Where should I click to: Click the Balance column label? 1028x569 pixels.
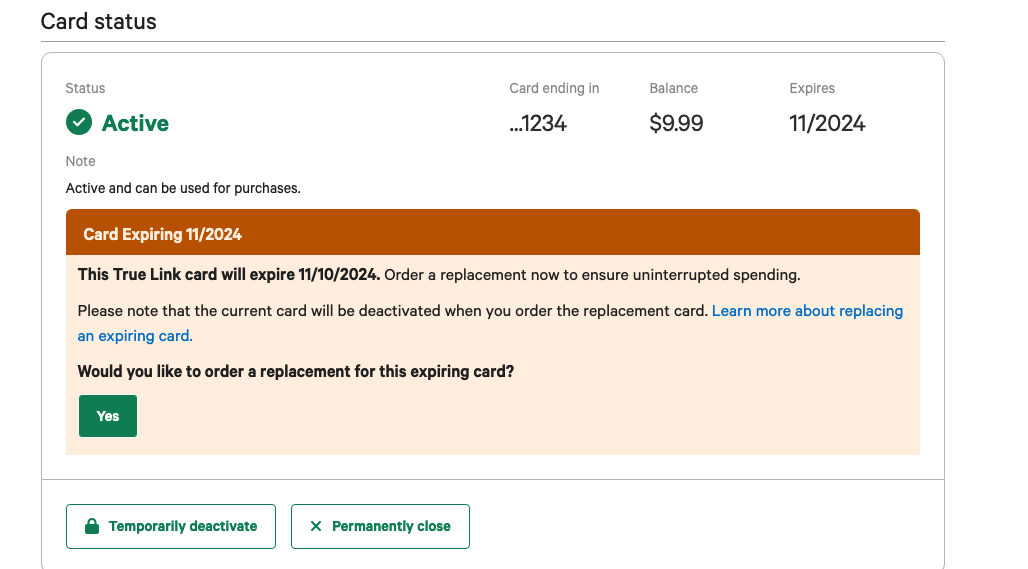(673, 88)
